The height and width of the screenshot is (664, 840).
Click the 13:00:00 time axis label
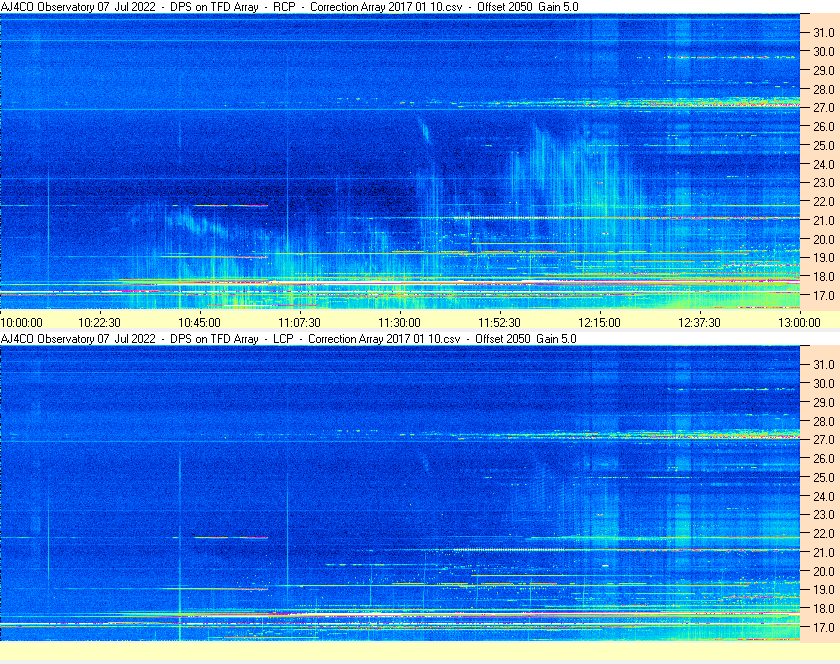[799, 322]
